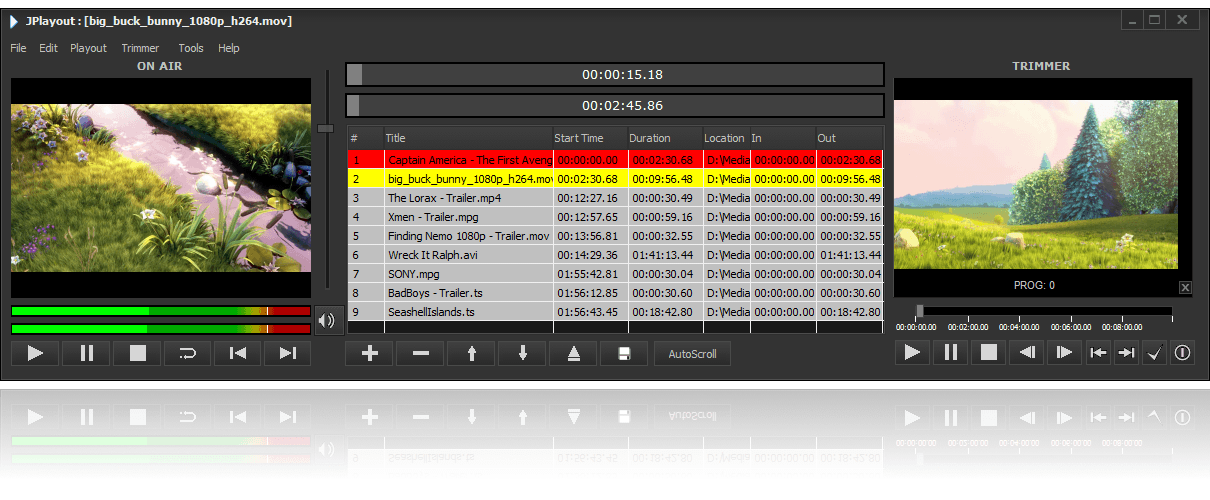
Task: Toggle loop mode under ON AIR preview
Action: 187,353
